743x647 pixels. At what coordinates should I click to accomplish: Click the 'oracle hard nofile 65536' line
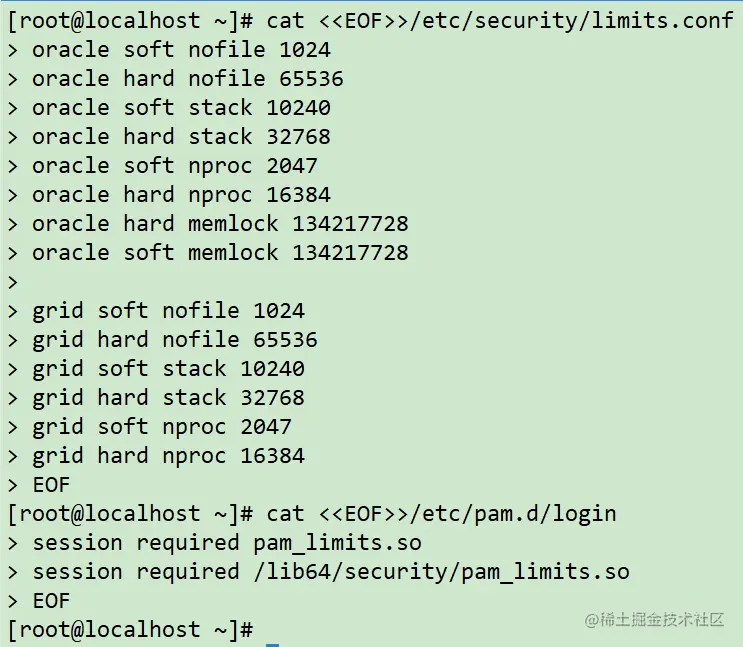tap(188, 79)
